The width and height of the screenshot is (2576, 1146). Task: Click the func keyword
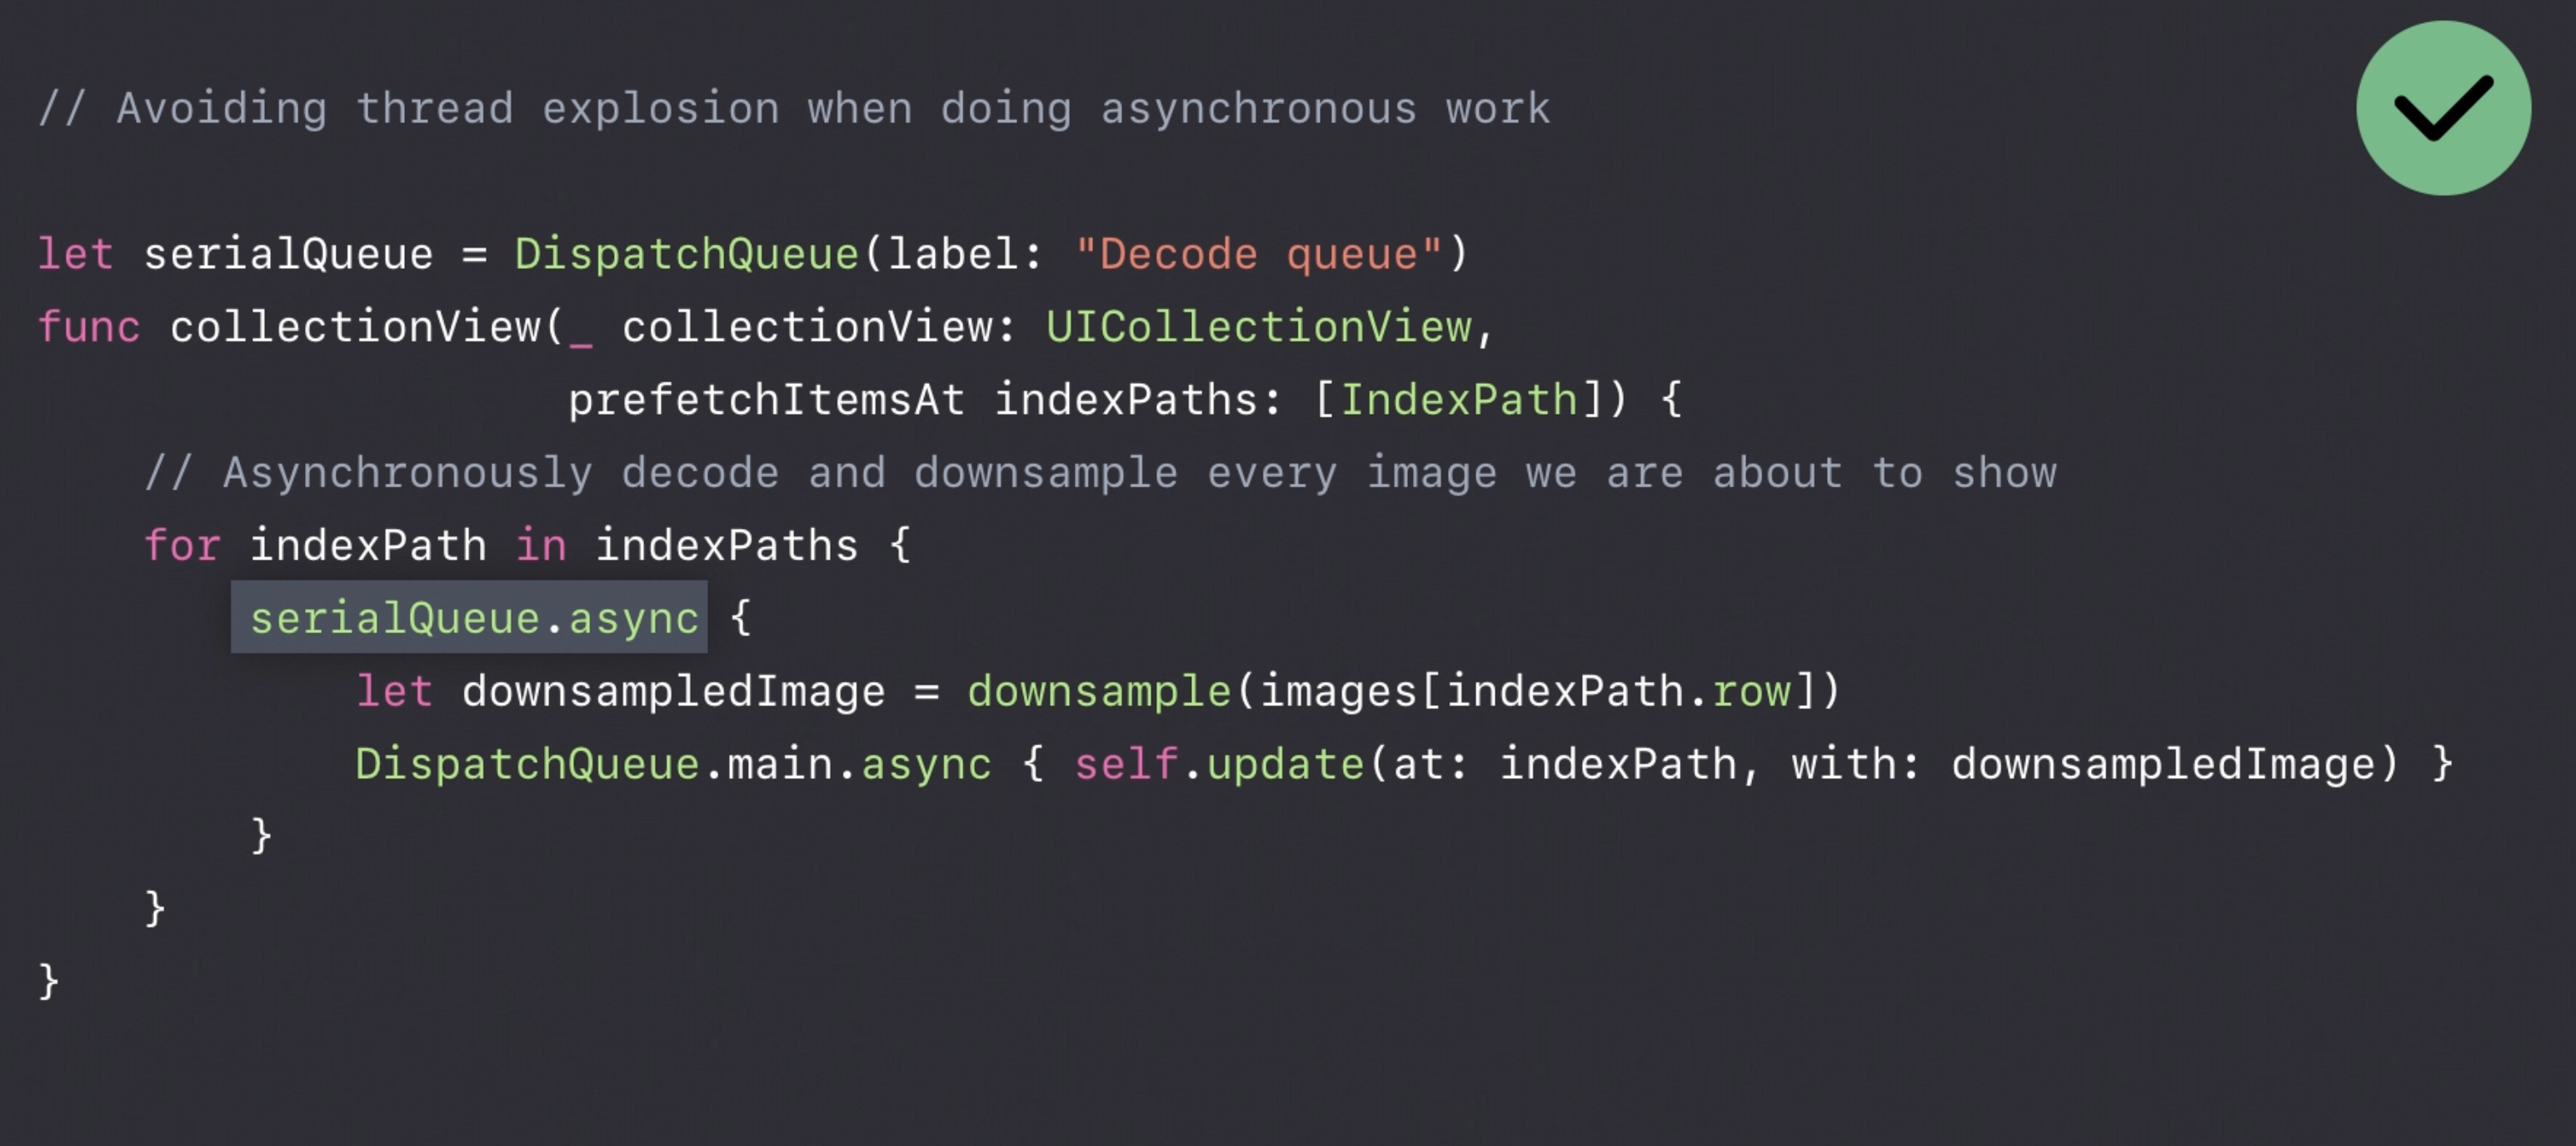click(x=88, y=327)
